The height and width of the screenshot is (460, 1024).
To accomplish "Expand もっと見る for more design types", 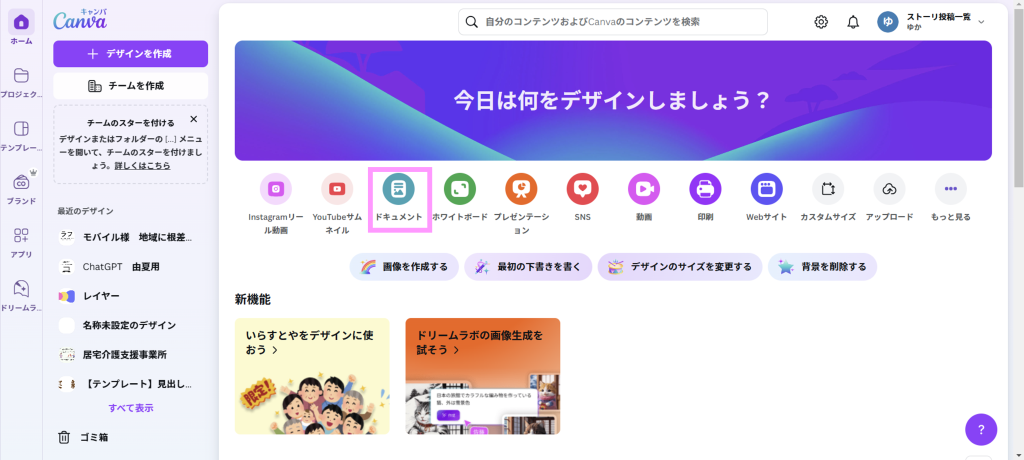I will (x=950, y=189).
